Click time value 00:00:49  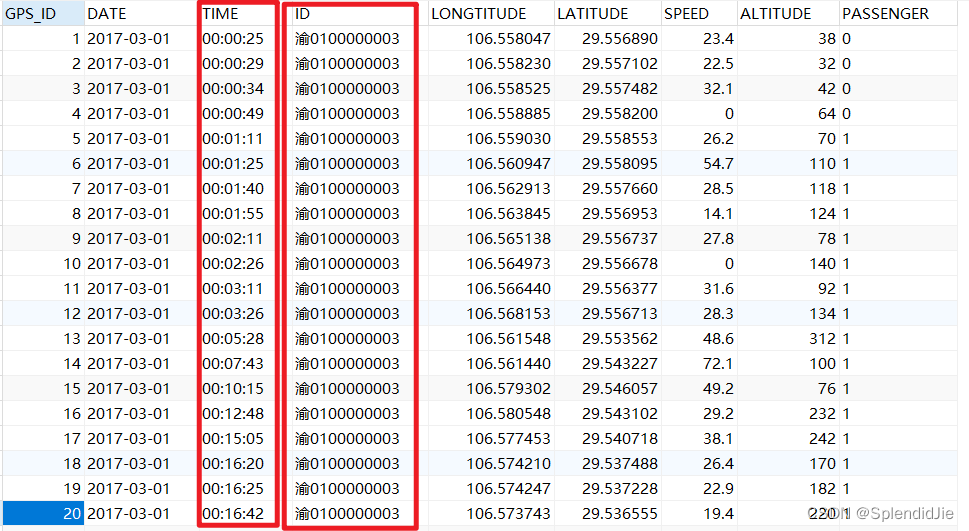pyautogui.click(x=233, y=114)
